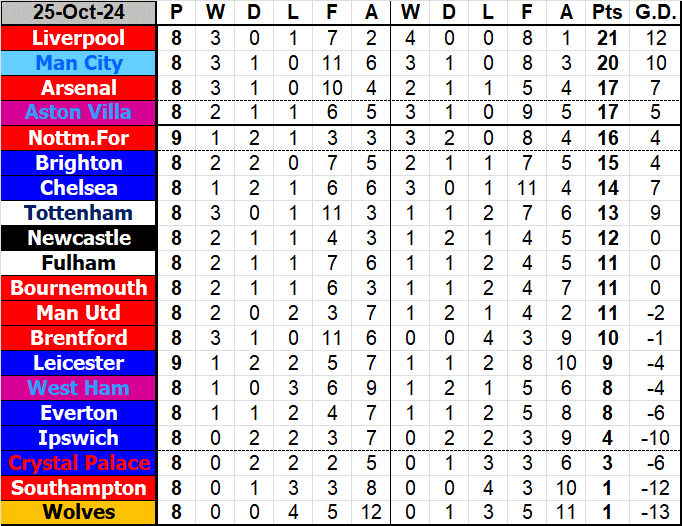Click the Liverpool team name cell
This screenshot has height=526, width=682.
[79, 38]
